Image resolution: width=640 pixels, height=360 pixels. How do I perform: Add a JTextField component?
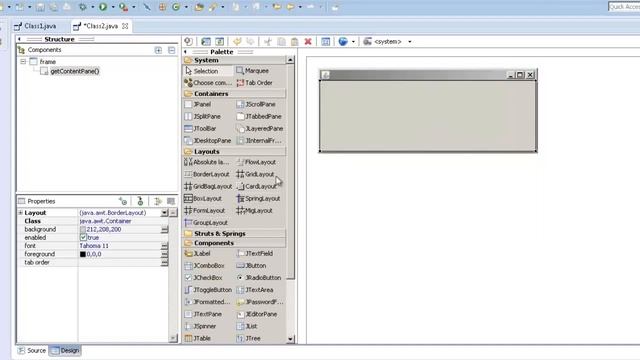pos(254,253)
